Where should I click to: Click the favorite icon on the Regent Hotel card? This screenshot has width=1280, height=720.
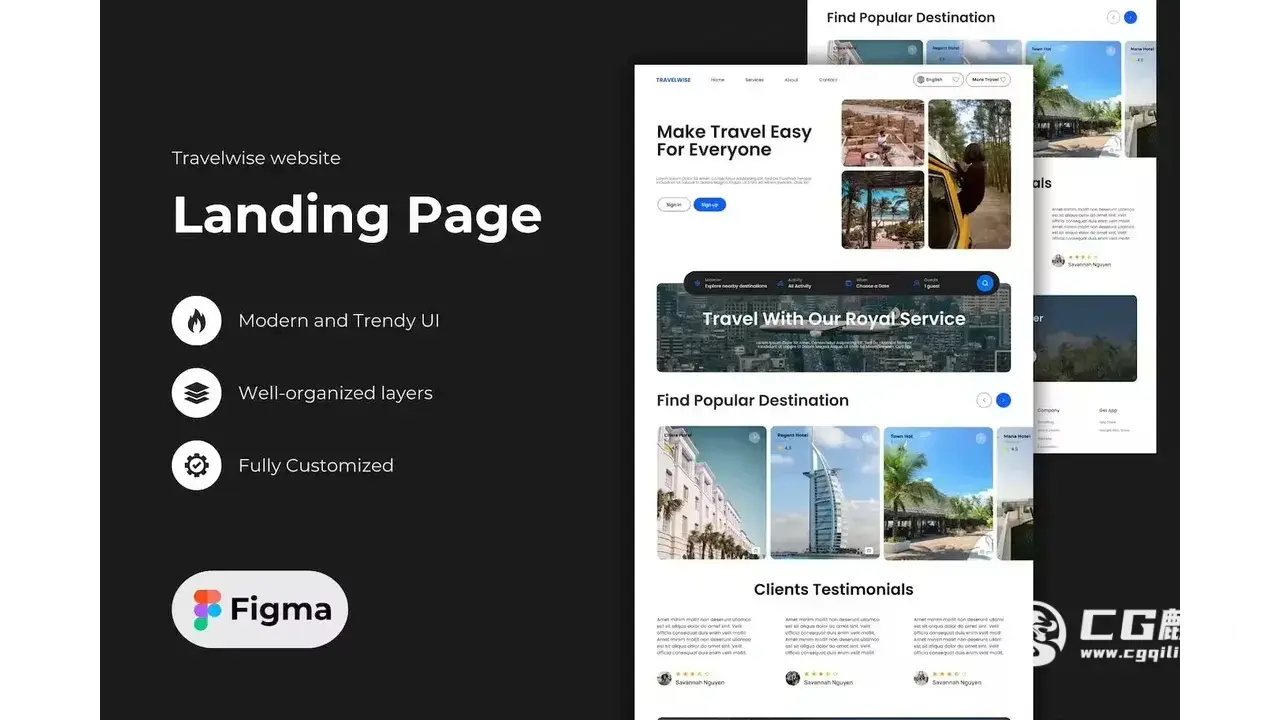coord(869,437)
